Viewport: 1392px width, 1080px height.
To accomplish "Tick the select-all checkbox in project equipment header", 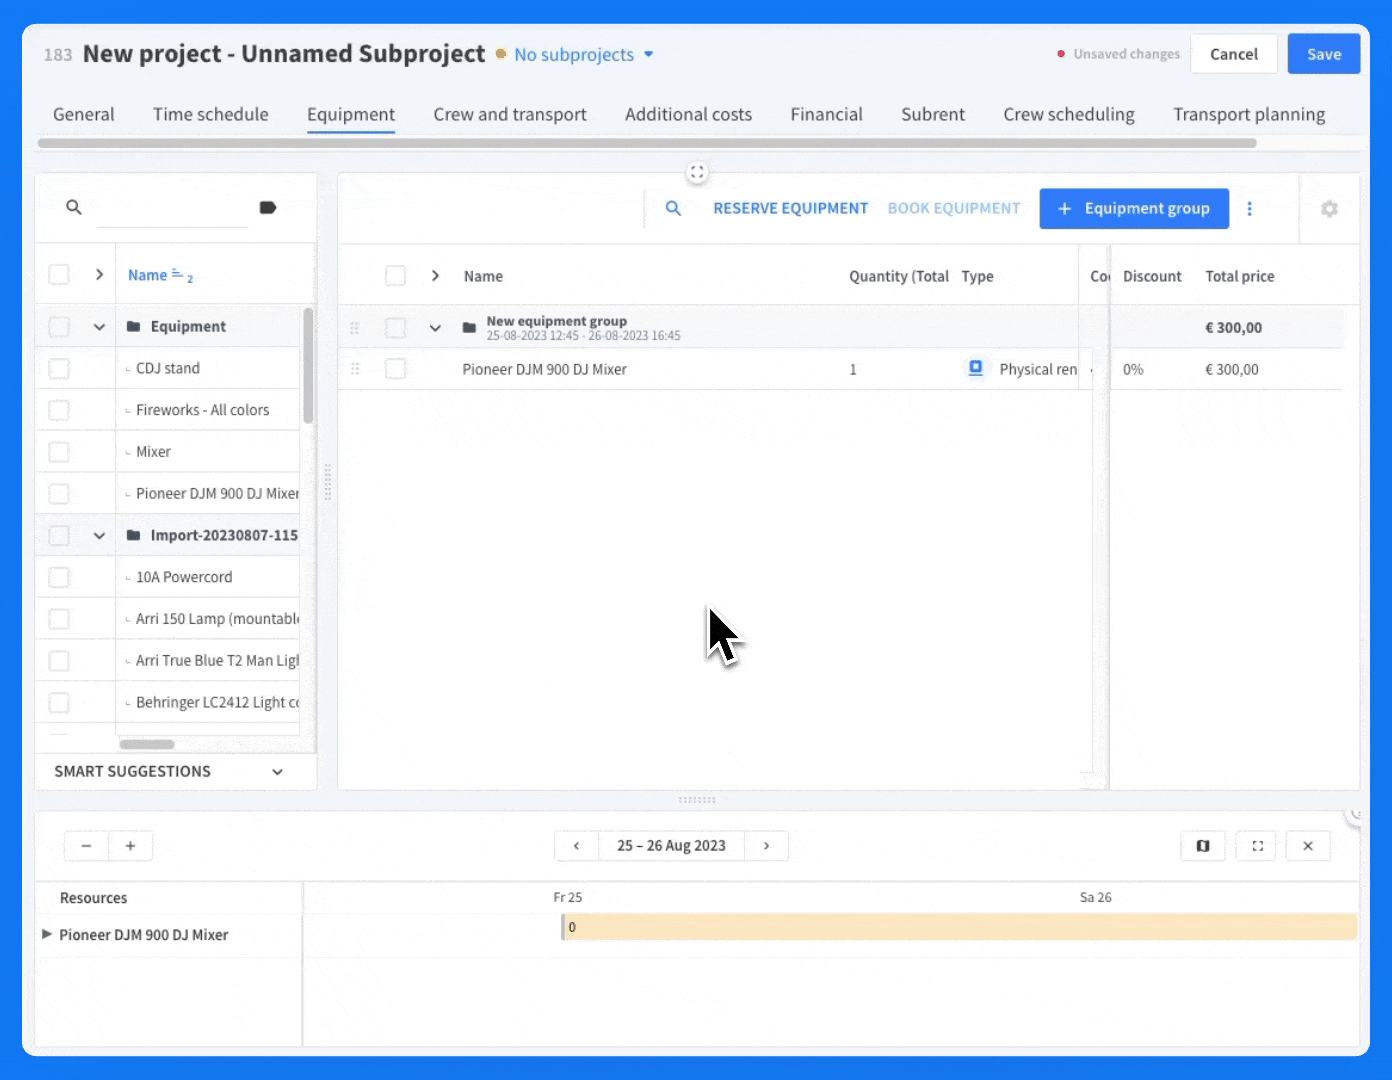I will point(396,275).
